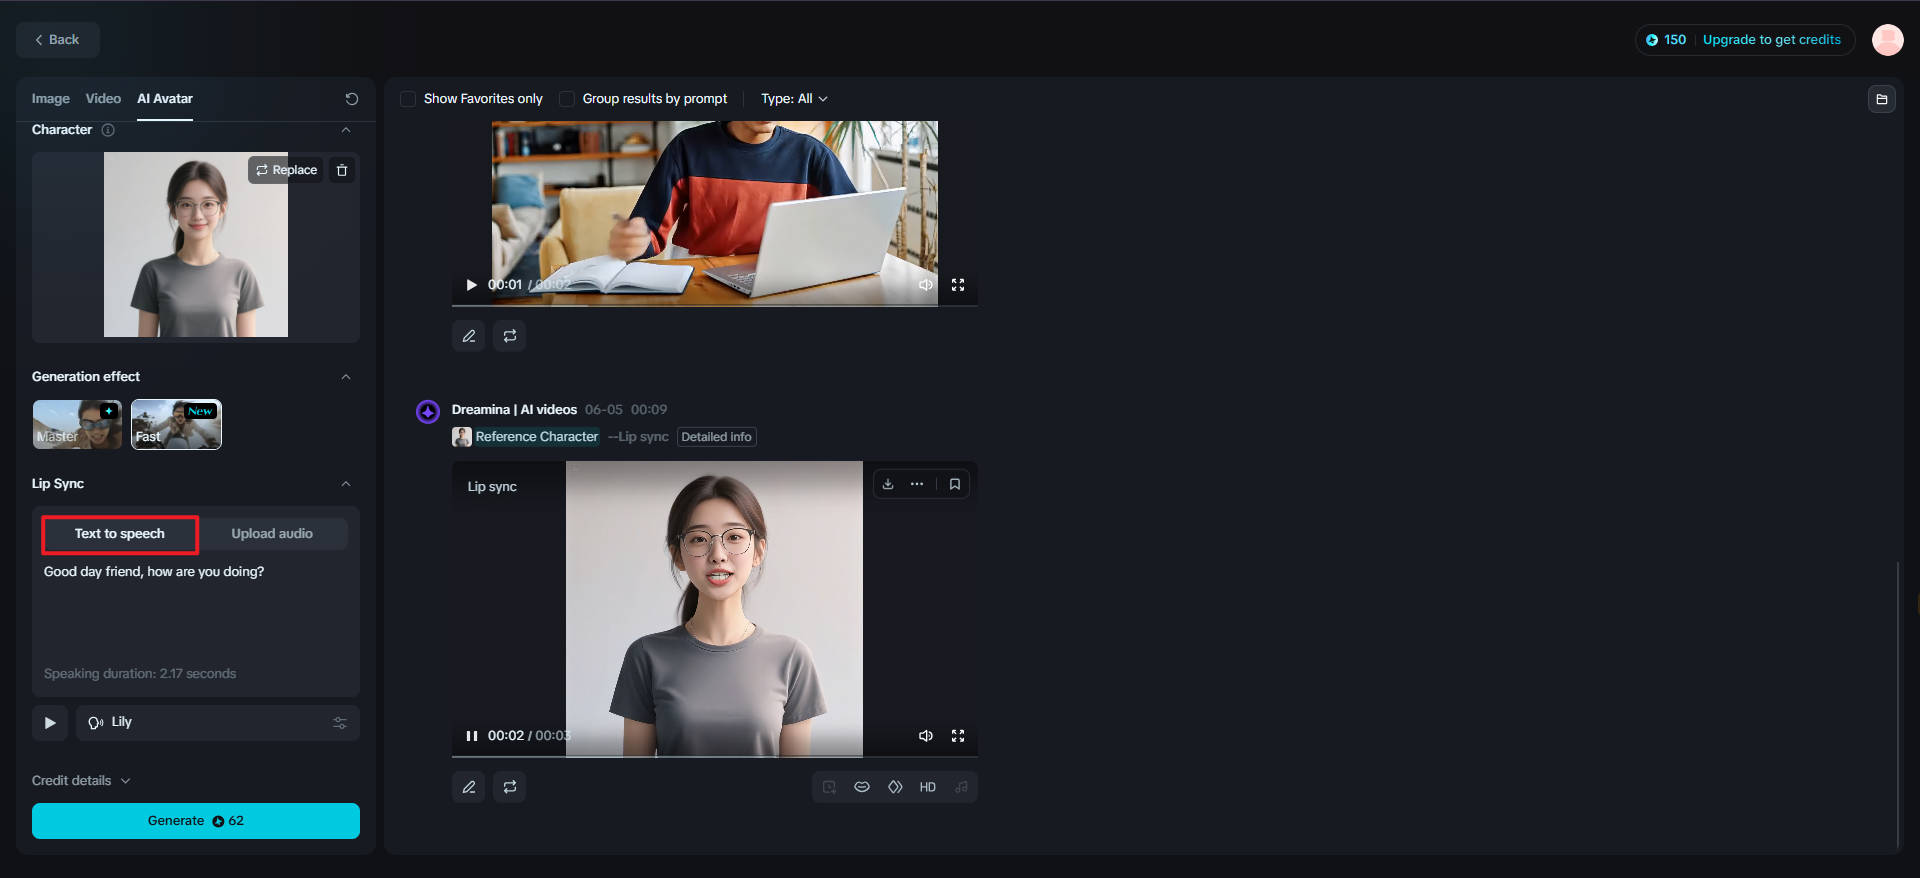Image resolution: width=1920 pixels, height=878 pixels.
Task: Click the volume icon on the laptop video
Action: tap(926, 285)
